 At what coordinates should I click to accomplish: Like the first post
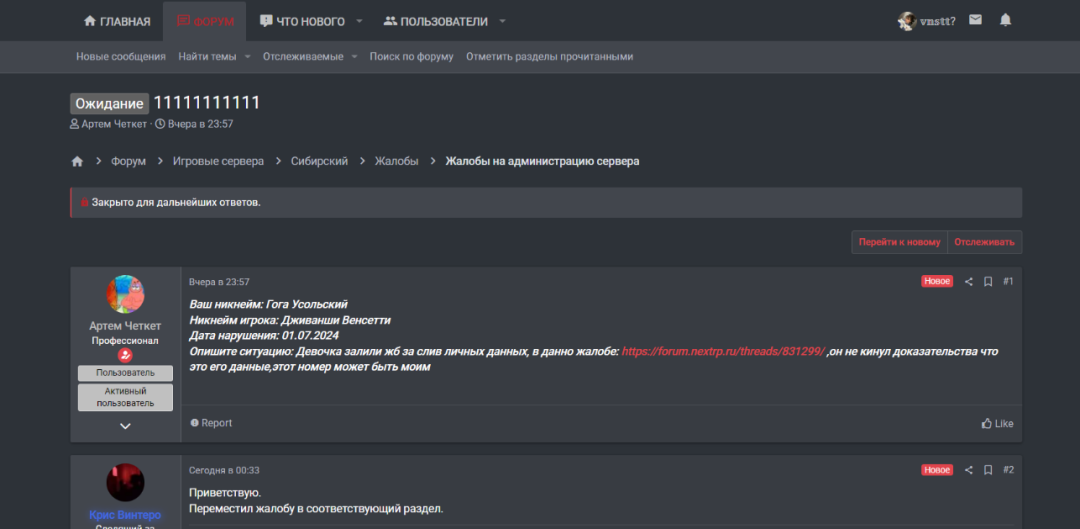pos(997,424)
